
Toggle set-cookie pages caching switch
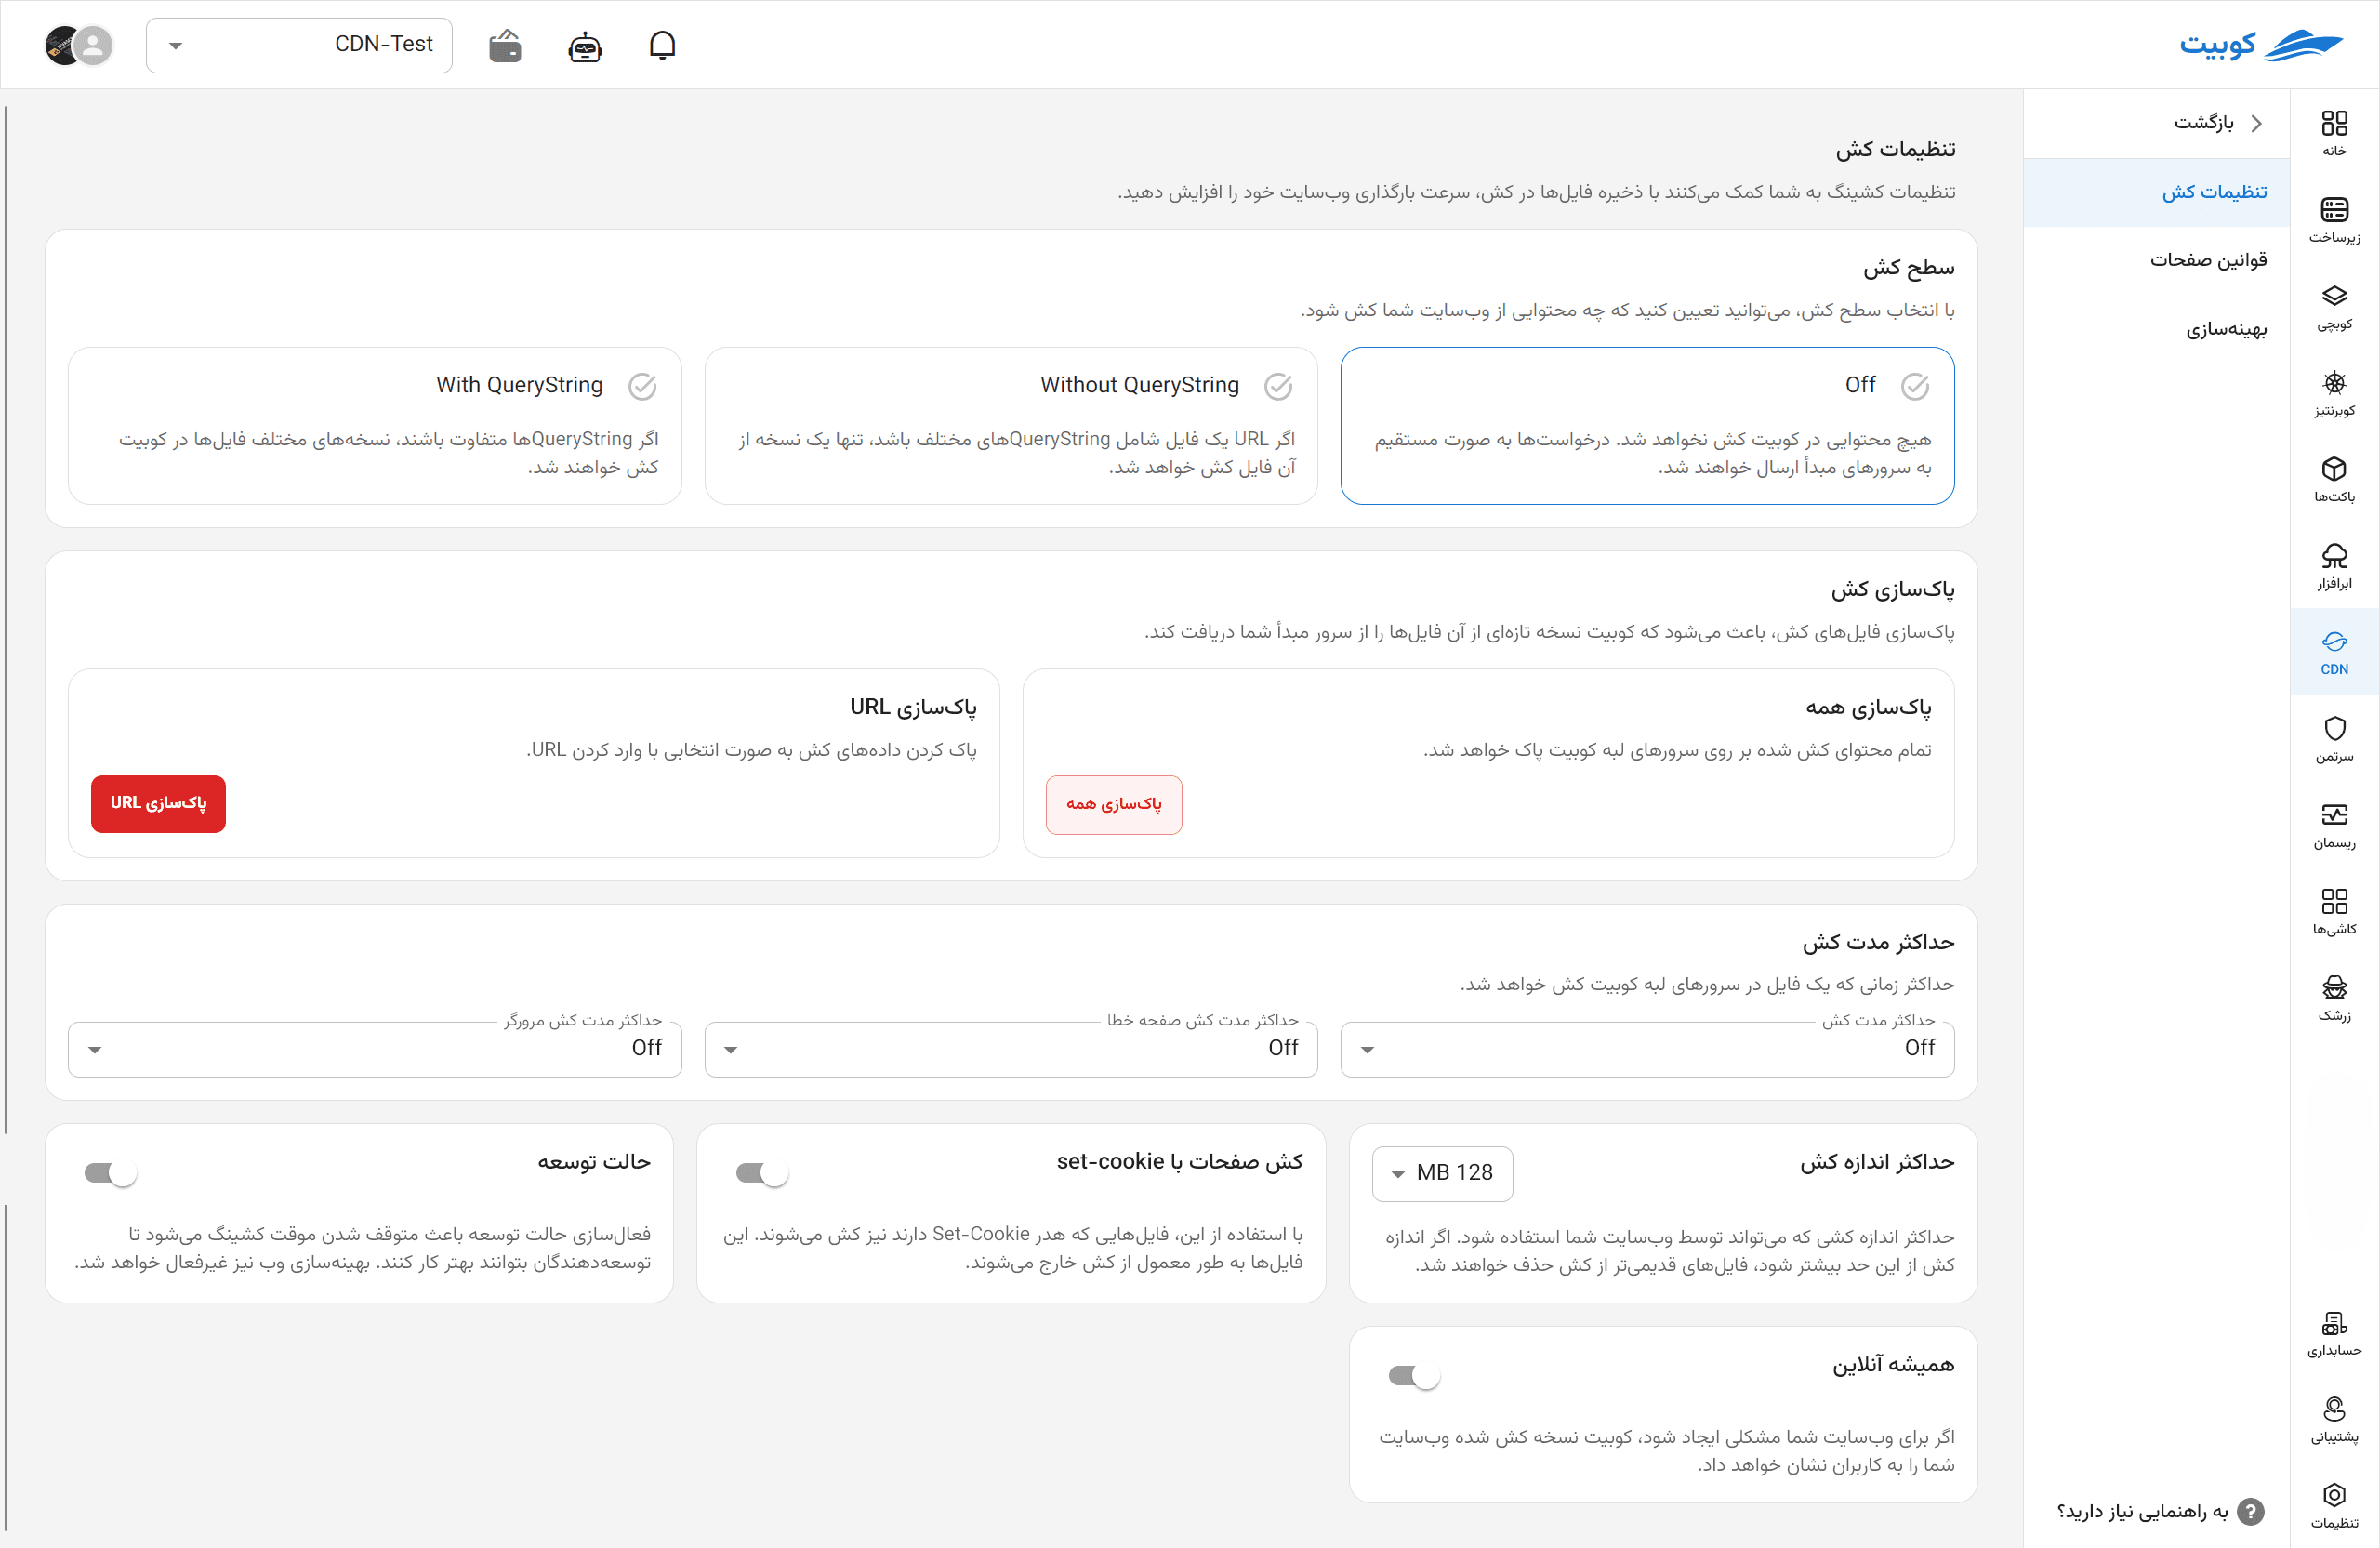[762, 1173]
